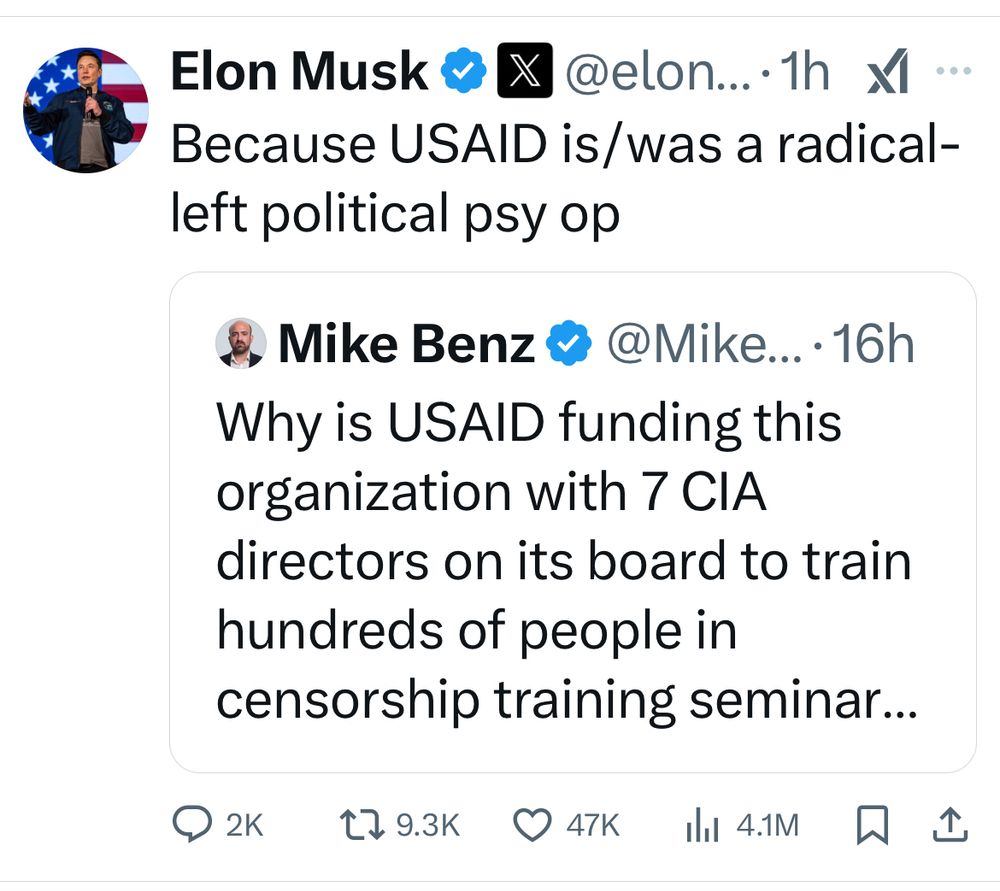Bookmark this post

click(872, 825)
